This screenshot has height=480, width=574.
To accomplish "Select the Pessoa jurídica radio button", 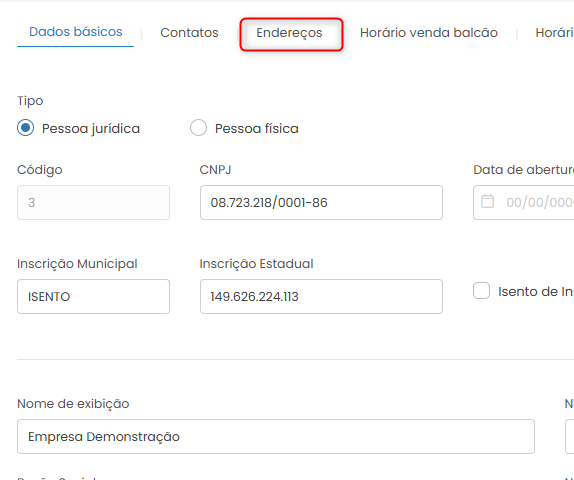I will (x=26, y=128).
